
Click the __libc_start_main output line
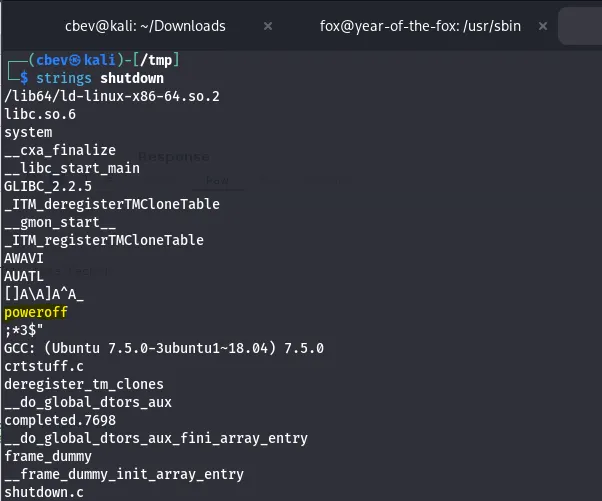(x=72, y=168)
